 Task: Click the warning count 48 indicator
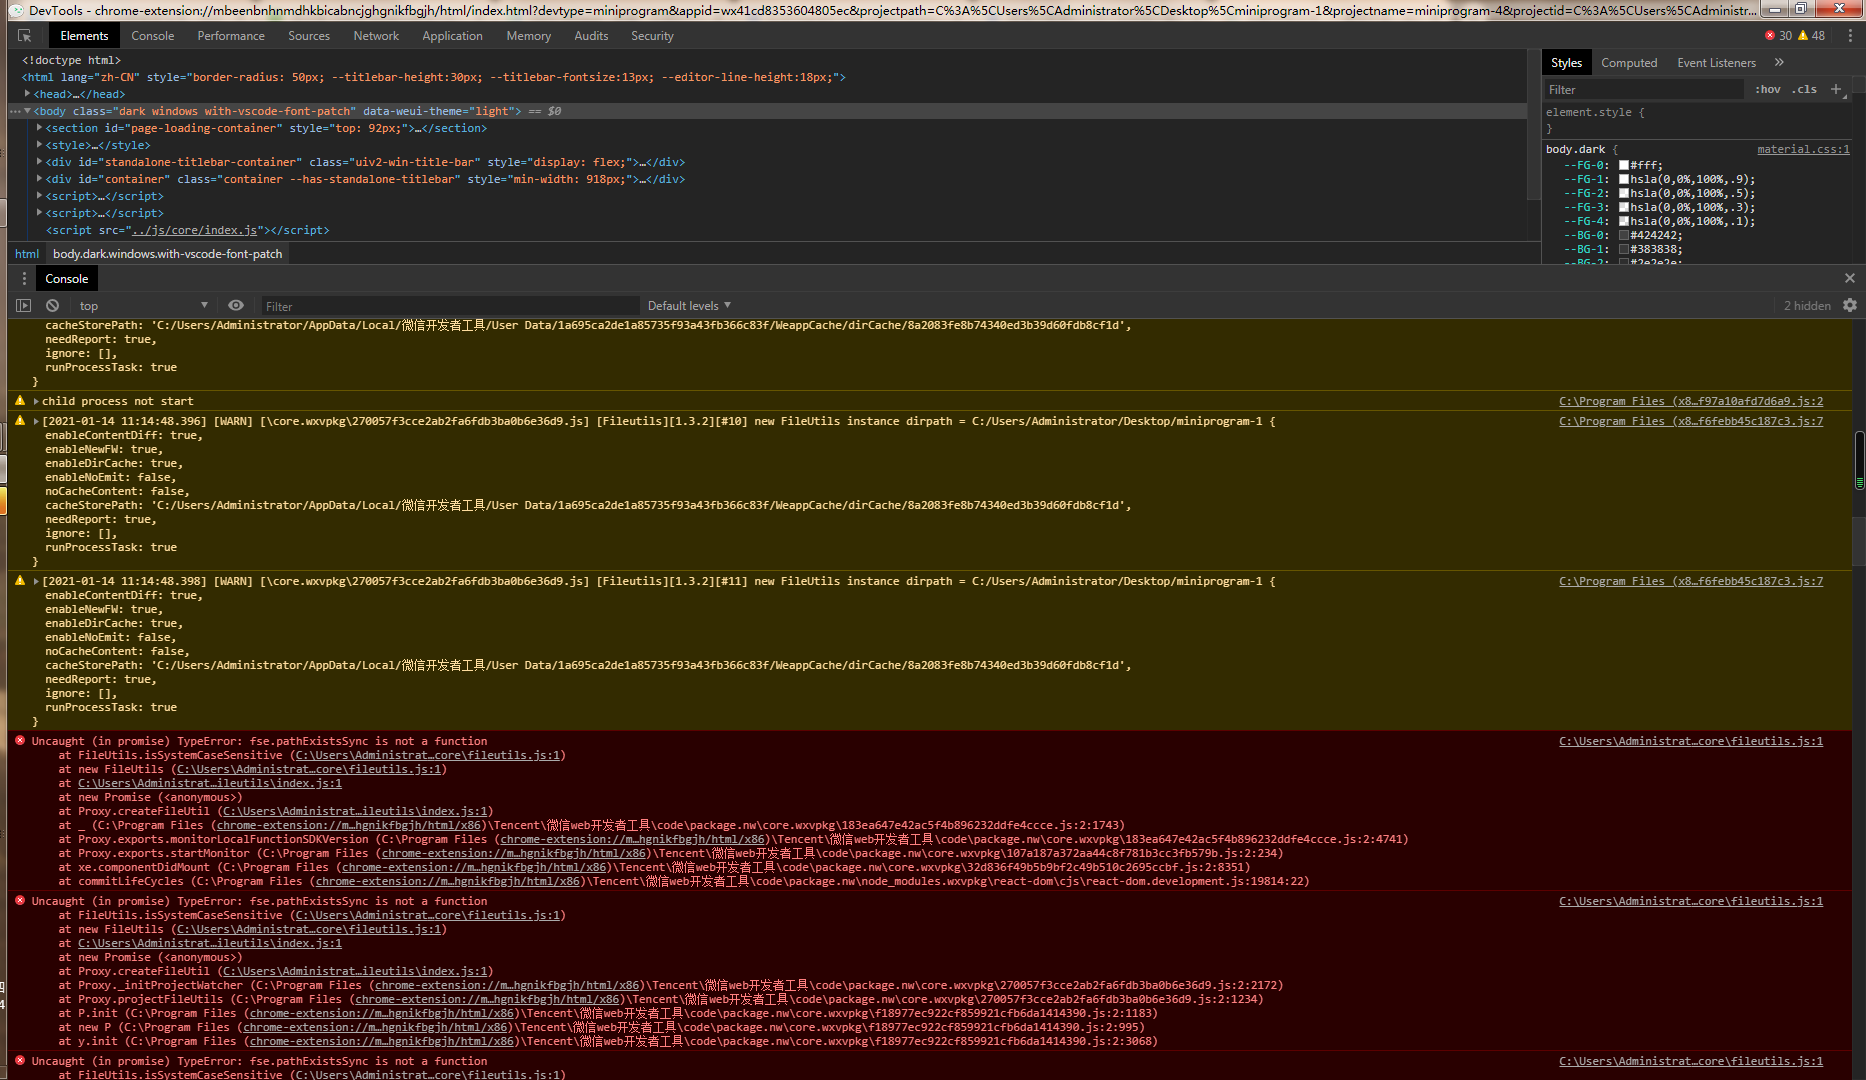tap(1811, 36)
